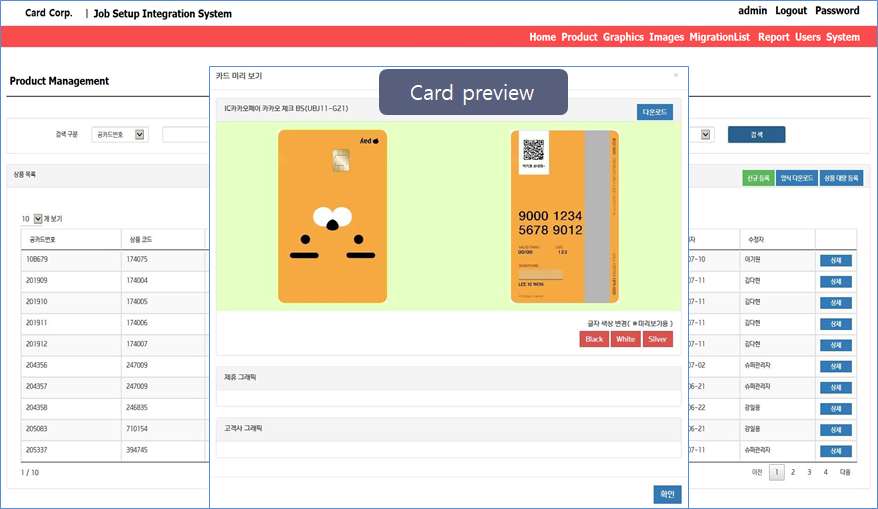
Task: Click the IC chip on card front
Action: (x=341, y=160)
